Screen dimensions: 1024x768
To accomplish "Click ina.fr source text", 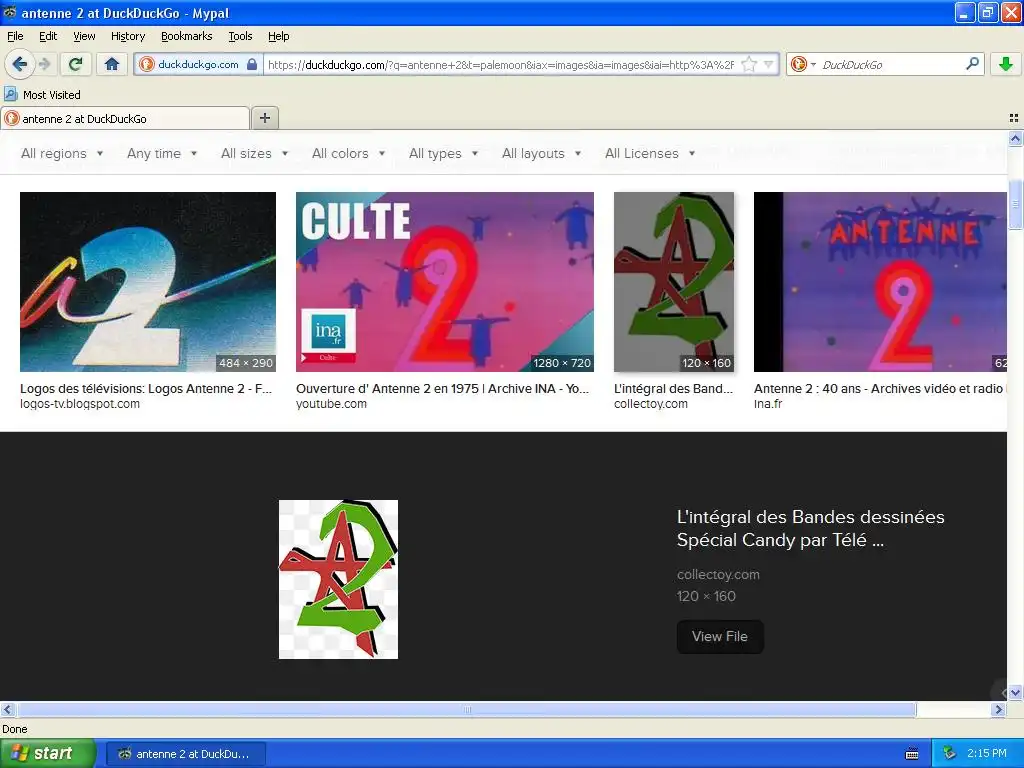I will (x=767, y=404).
